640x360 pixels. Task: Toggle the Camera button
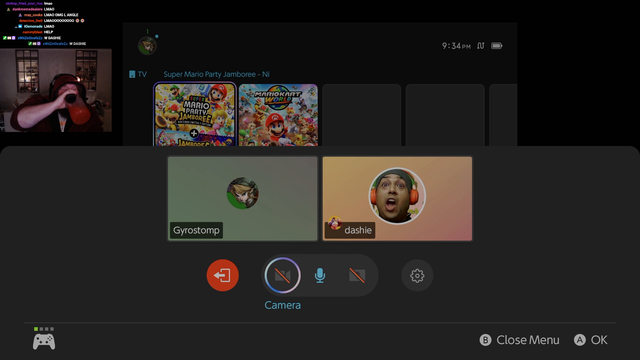click(x=282, y=276)
